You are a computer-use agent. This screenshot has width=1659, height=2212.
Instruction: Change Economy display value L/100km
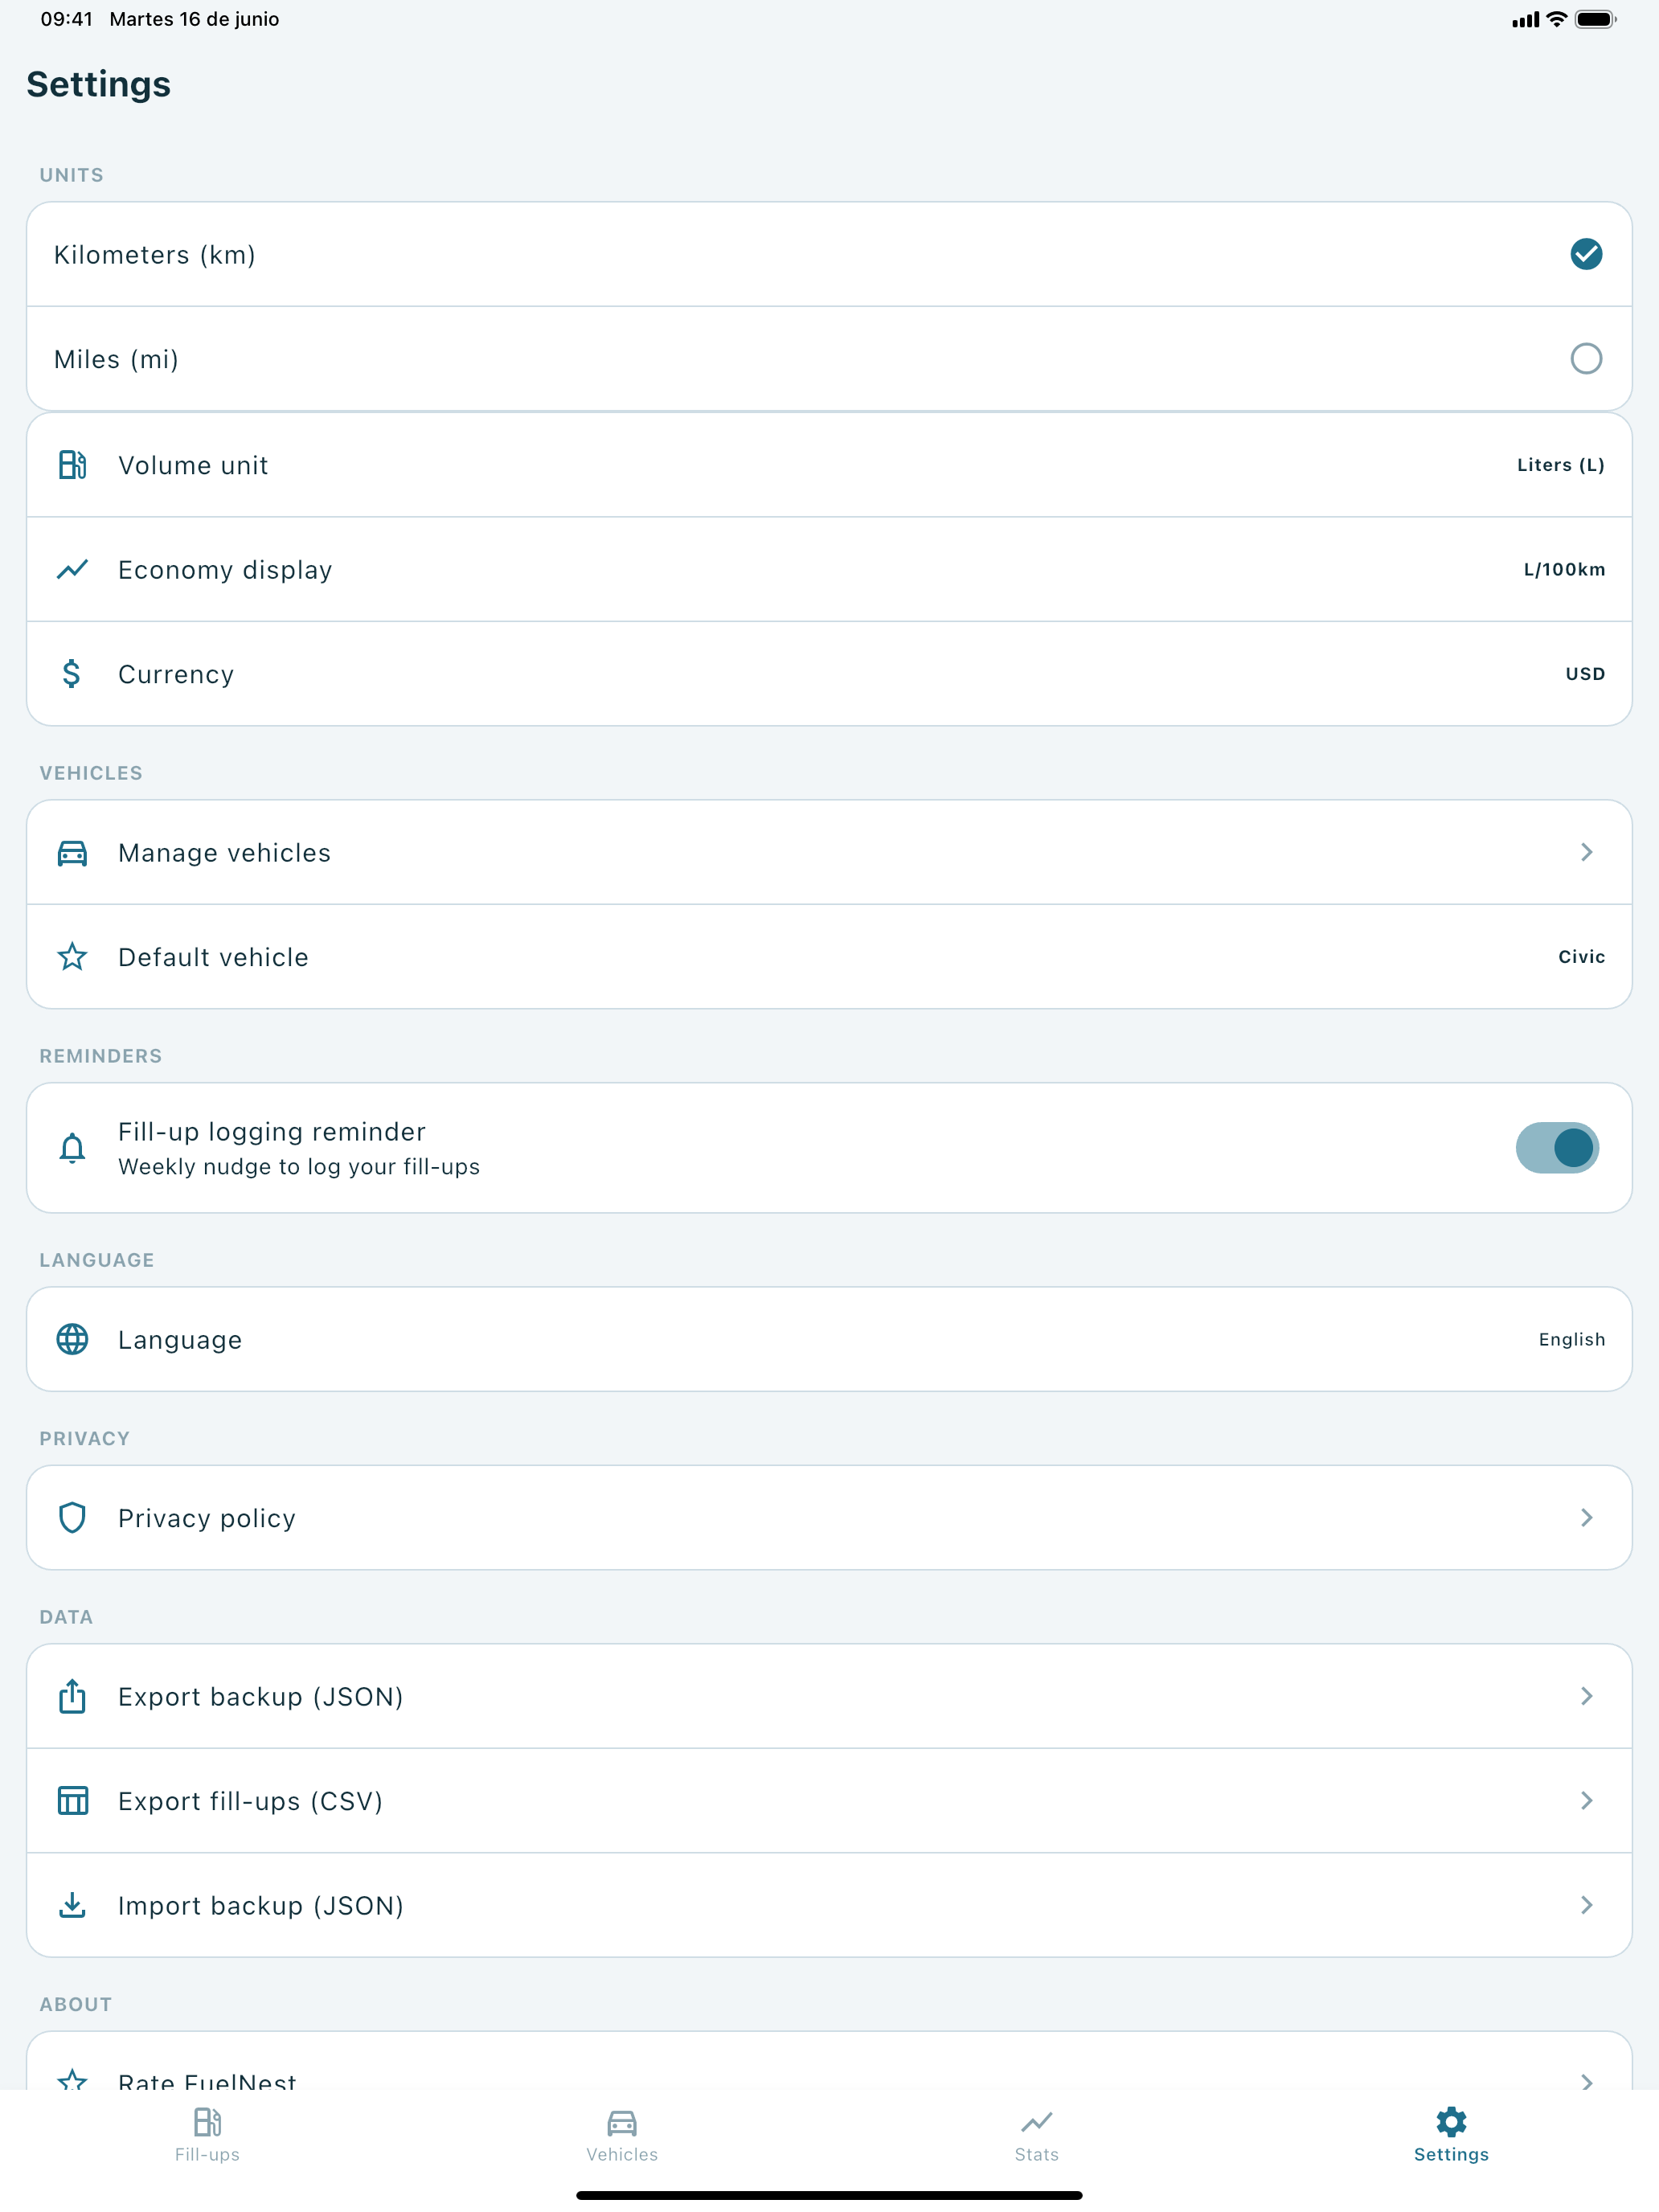click(x=1564, y=569)
